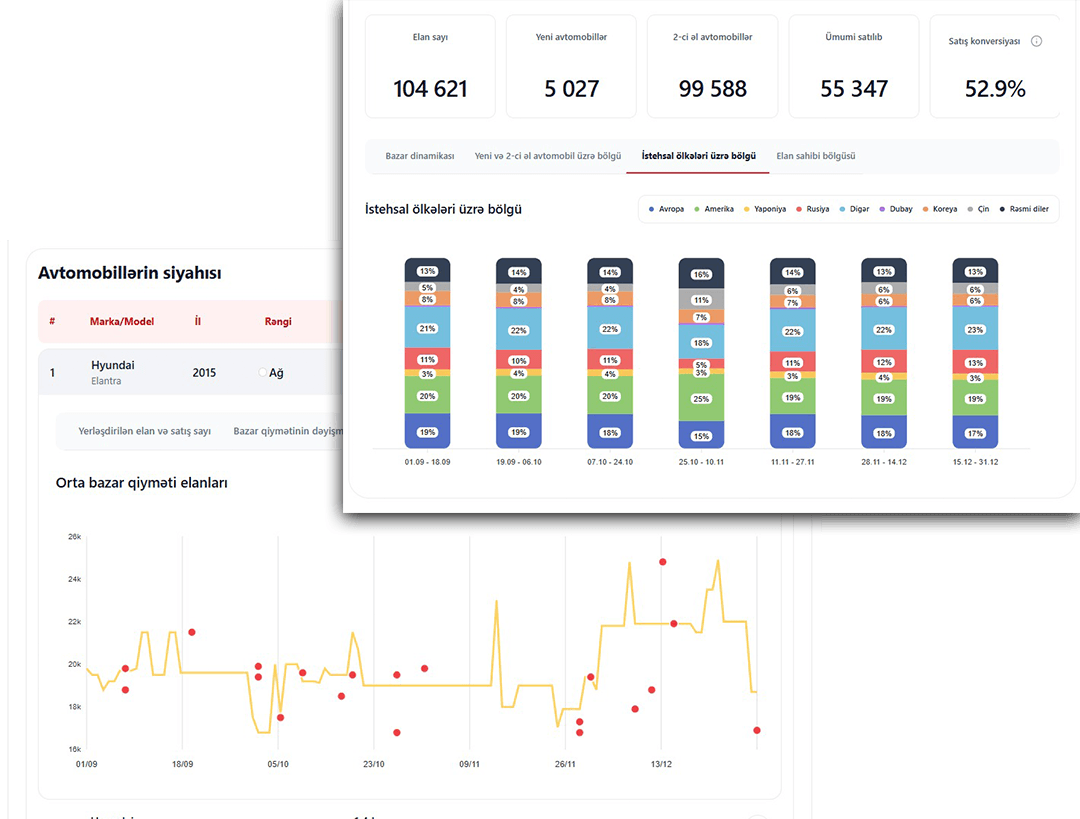
Task: Click the 09/11 x-axis date label
Action: (x=470, y=764)
